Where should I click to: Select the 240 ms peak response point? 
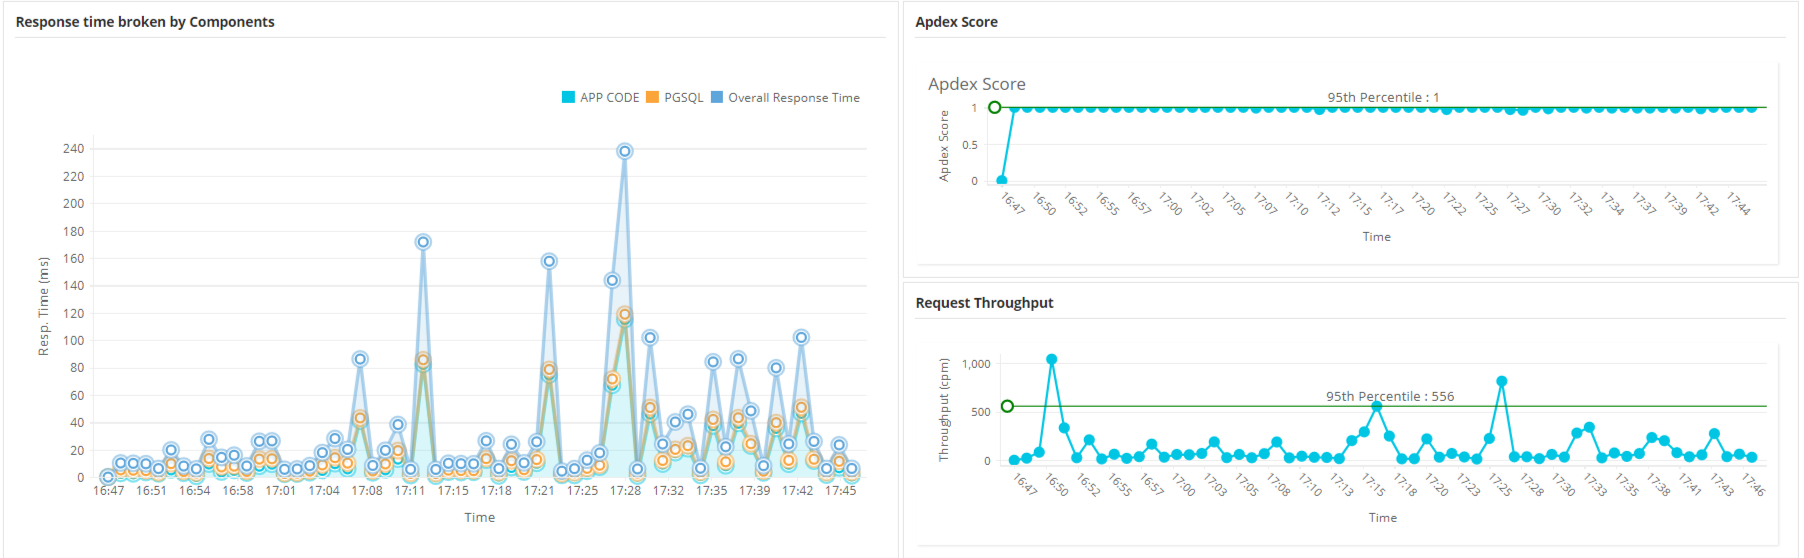point(625,151)
